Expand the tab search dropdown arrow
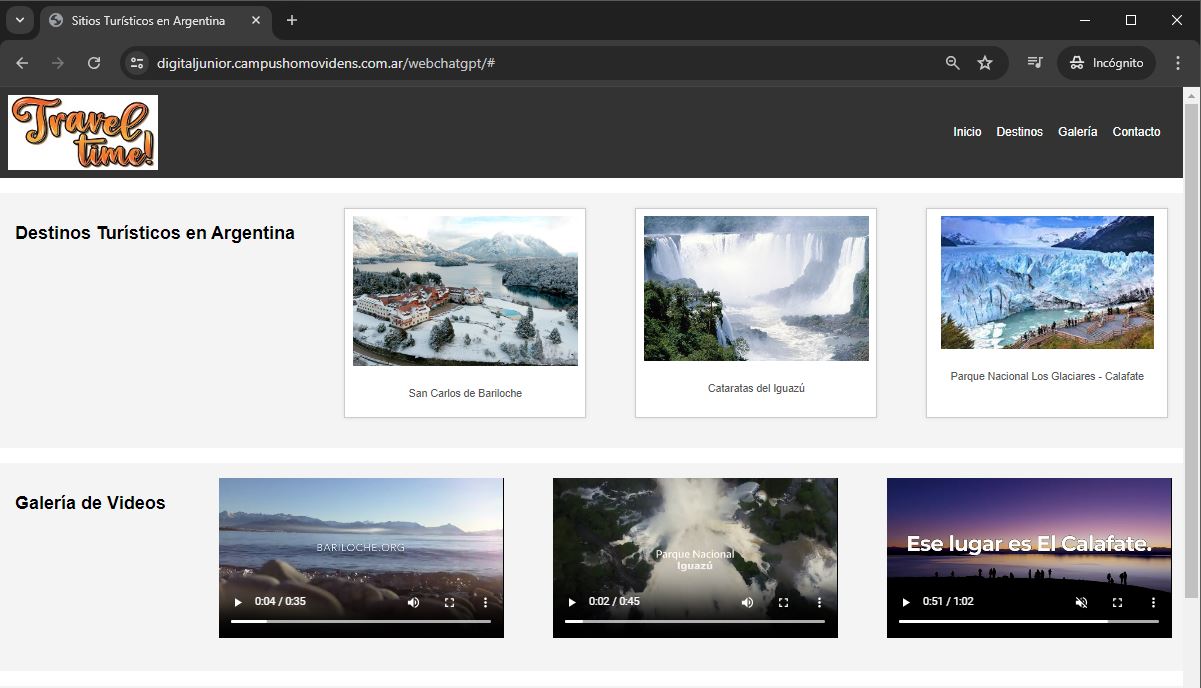This screenshot has width=1201, height=688. [19, 20]
